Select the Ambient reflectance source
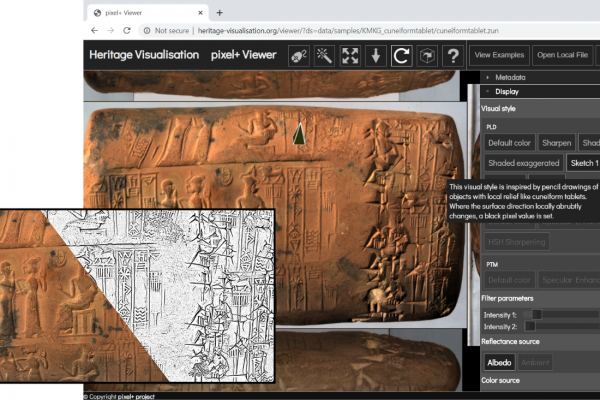Screen dimensions: 600x400 (x=537, y=361)
